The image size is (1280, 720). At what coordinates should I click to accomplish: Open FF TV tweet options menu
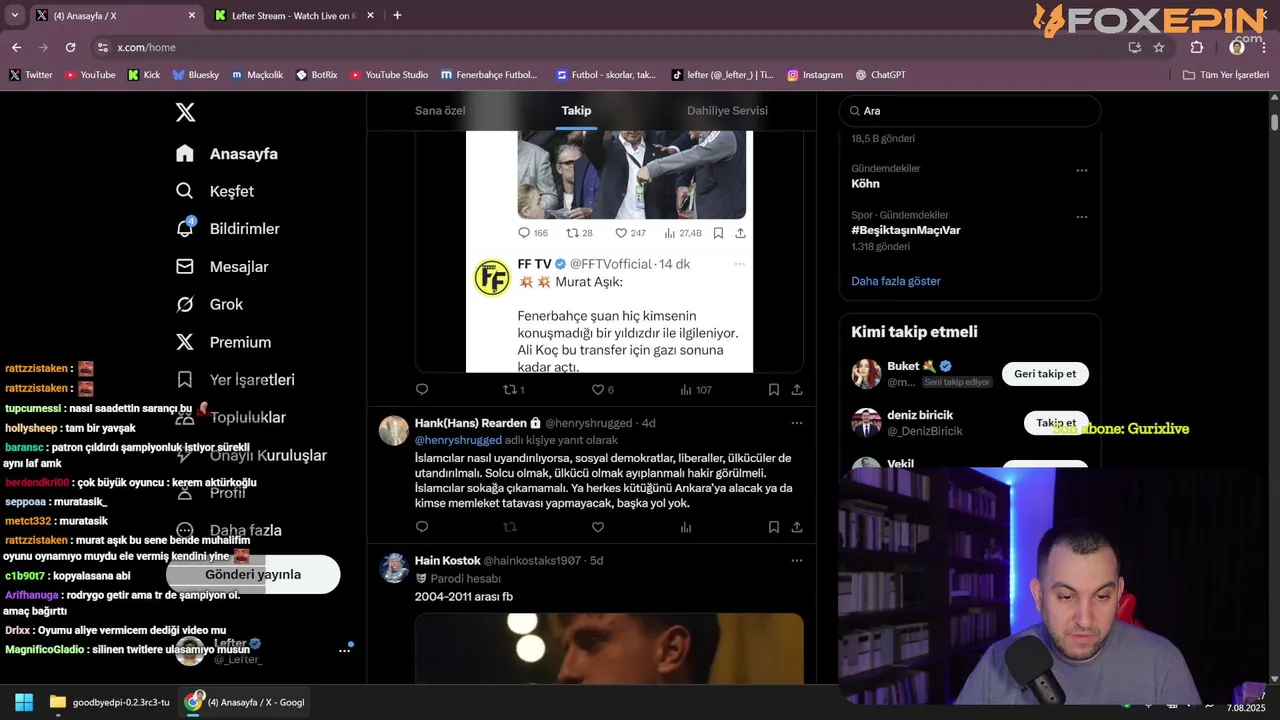(740, 264)
